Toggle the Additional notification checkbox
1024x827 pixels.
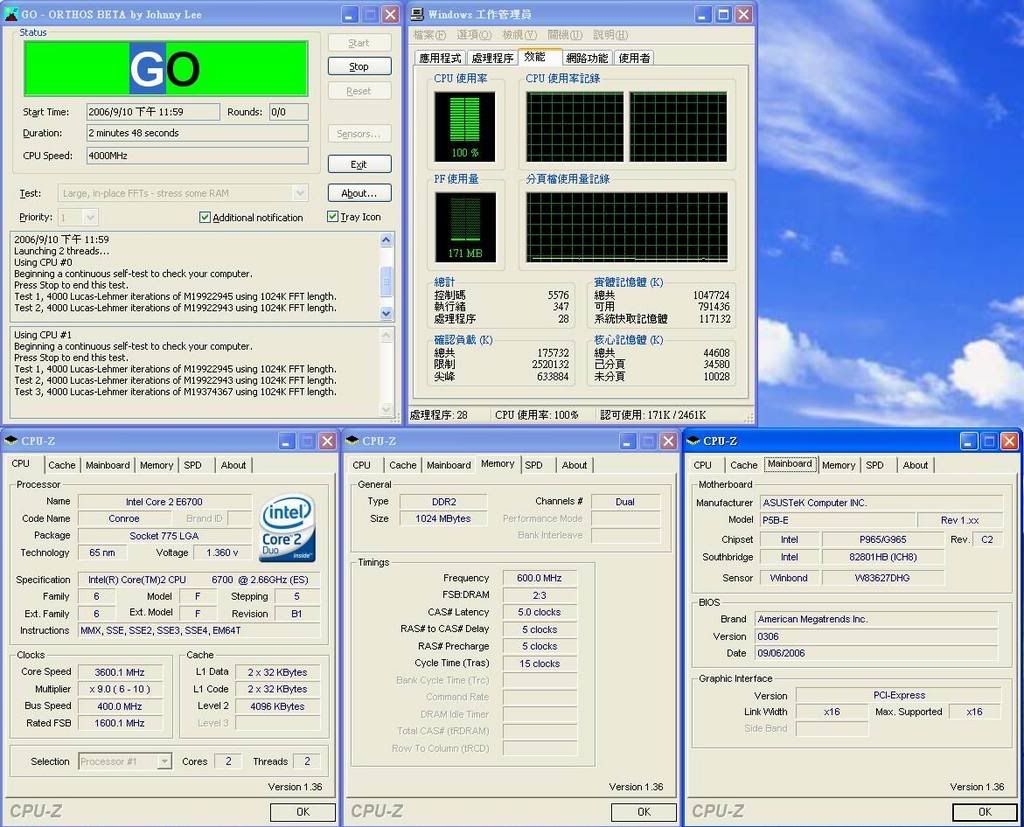coord(204,218)
